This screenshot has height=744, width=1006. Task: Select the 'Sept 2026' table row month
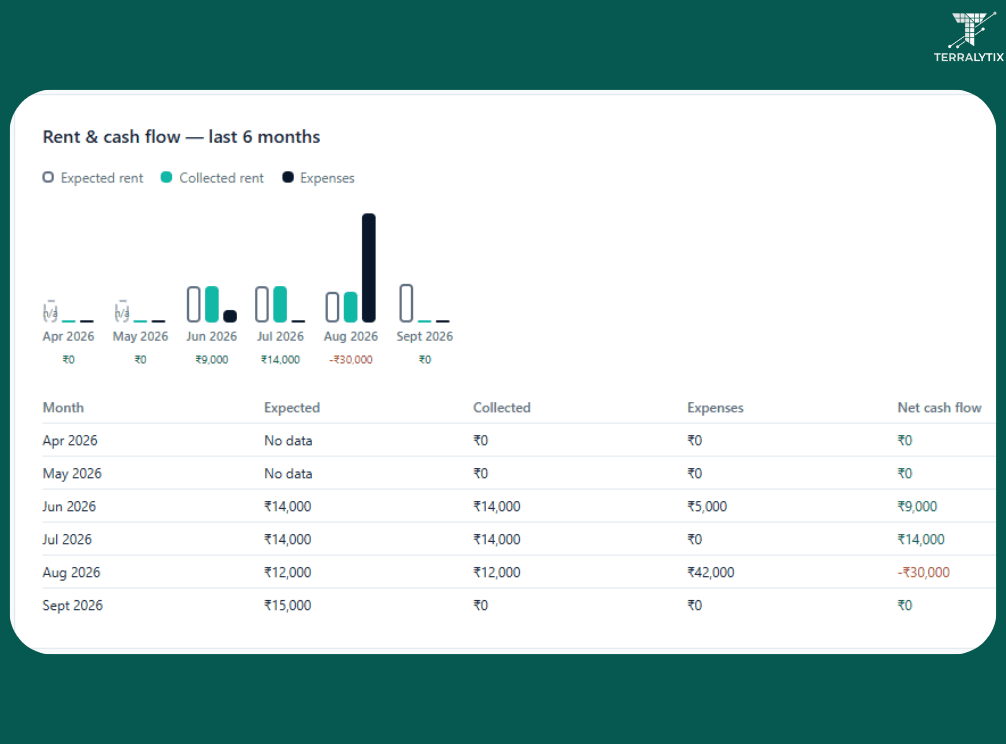[x=72, y=605]
